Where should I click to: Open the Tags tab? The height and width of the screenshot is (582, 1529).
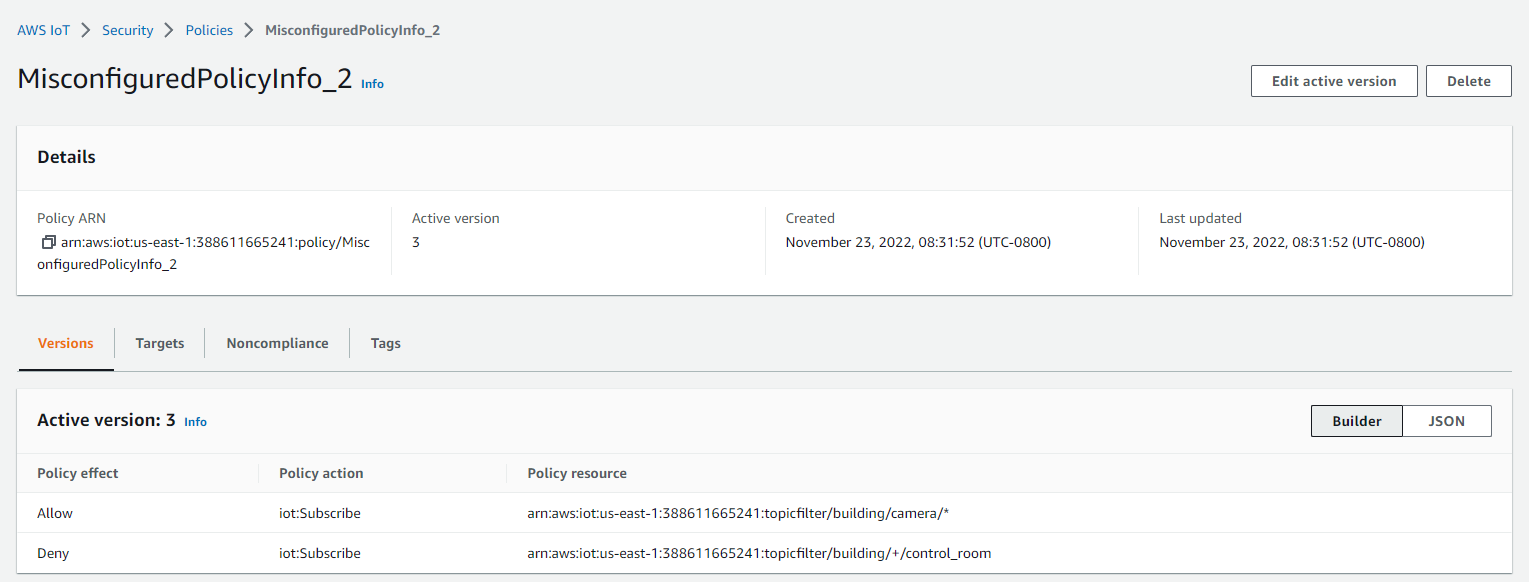point(386,343)
